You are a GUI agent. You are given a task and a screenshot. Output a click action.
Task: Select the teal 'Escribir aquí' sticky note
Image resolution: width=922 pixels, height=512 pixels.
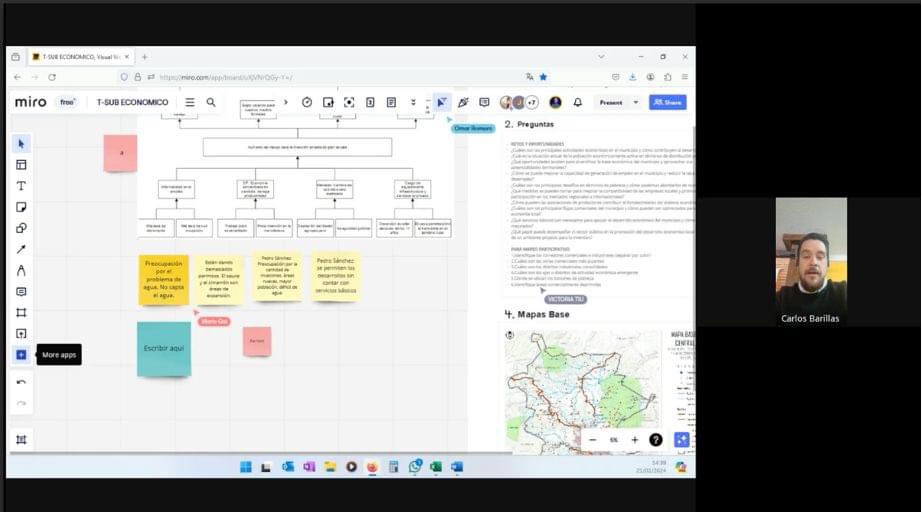(x=164, y=349)
